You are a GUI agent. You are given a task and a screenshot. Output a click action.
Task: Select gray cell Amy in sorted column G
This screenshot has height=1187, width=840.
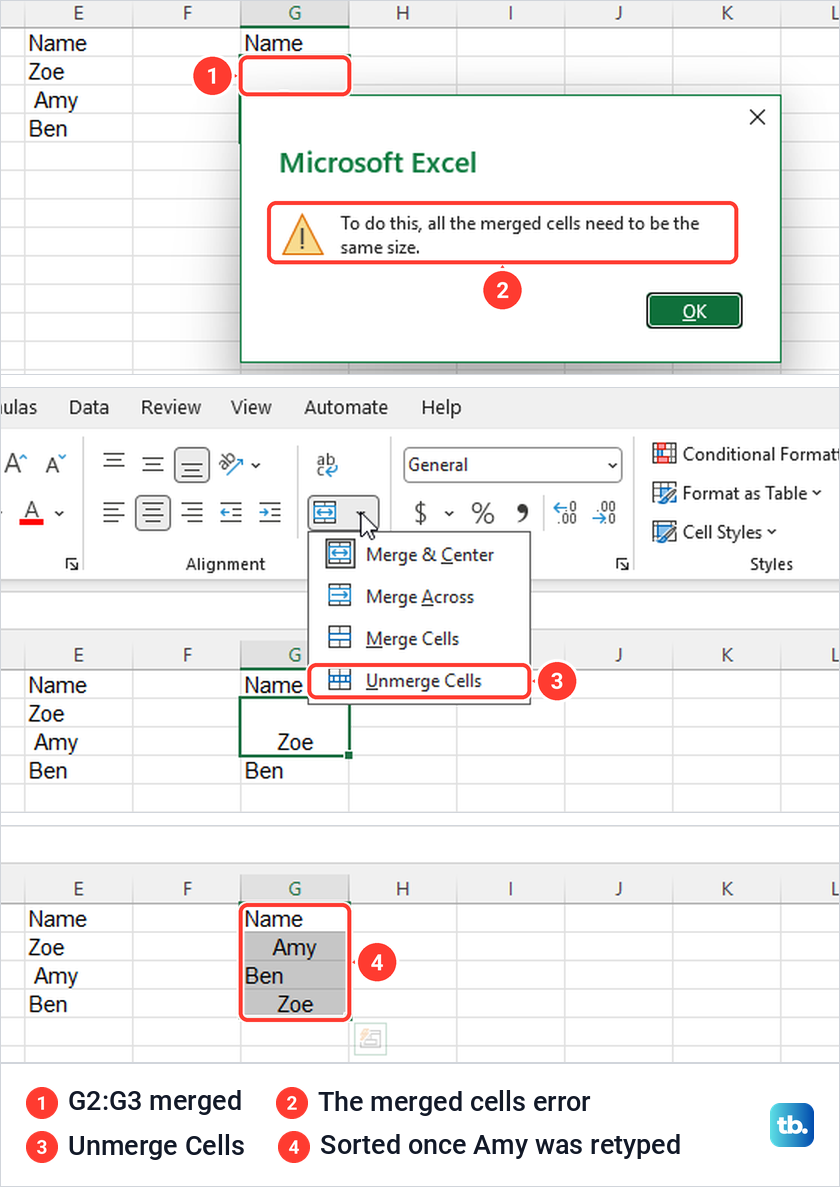pyautogui.click(x=294, y=947)
